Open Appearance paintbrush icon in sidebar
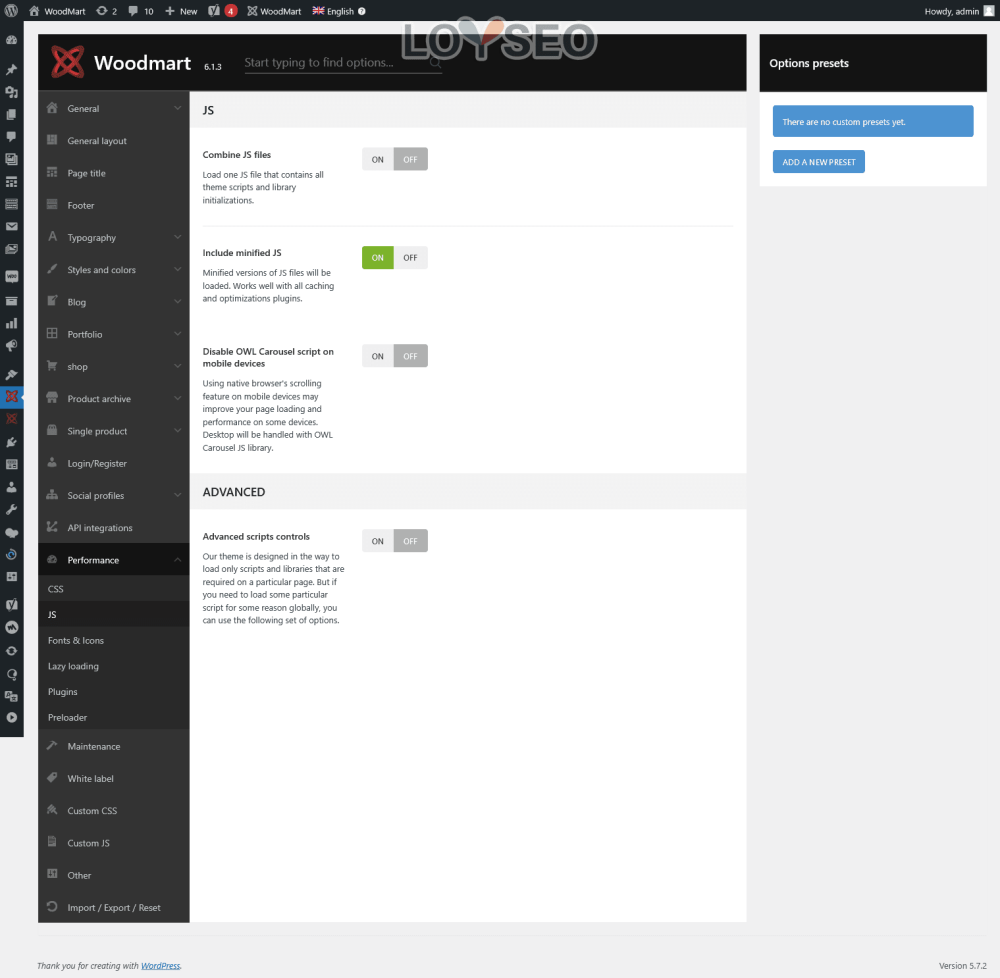Screen dimensions: 1000x978 point(11,374)
